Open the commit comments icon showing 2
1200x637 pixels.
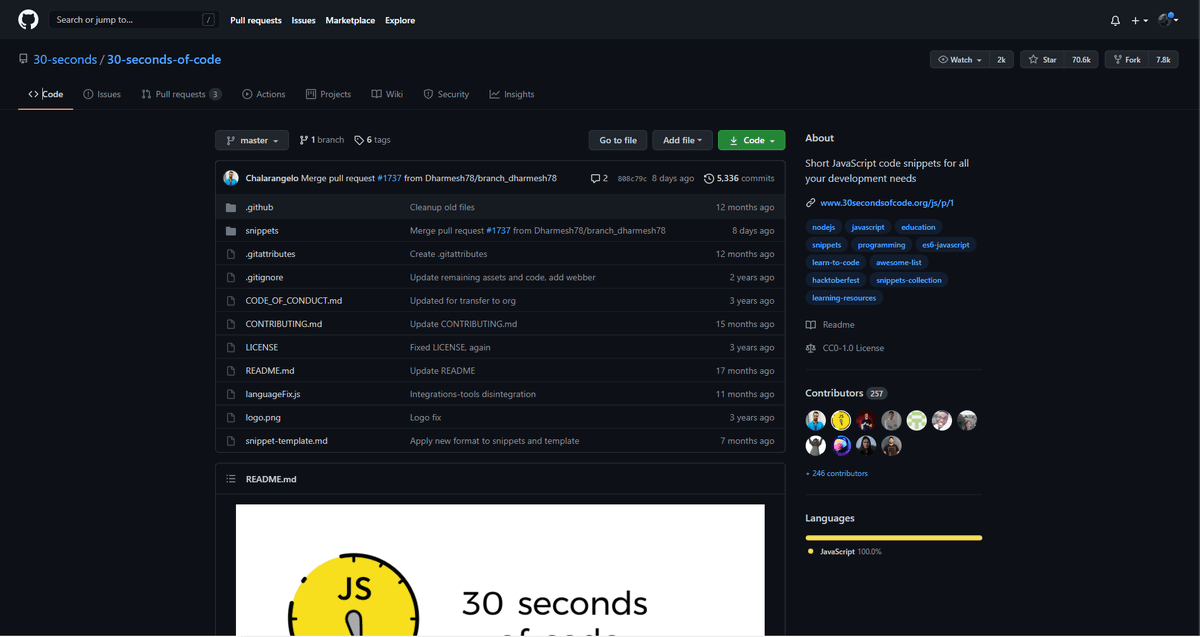[x=599, y=178]
